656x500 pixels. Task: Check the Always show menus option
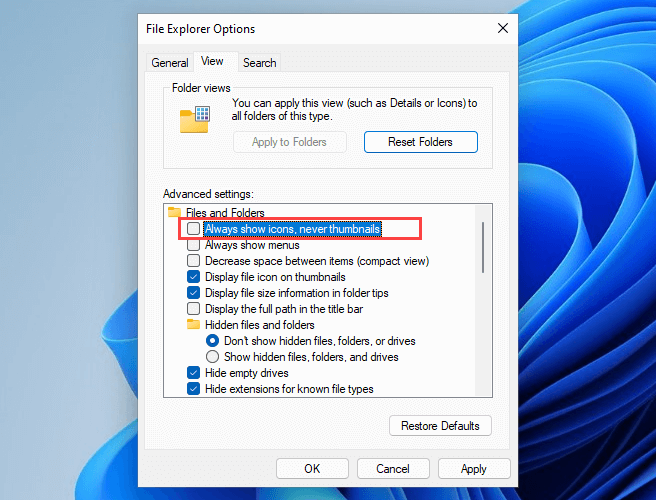click(x=194, y=245)
